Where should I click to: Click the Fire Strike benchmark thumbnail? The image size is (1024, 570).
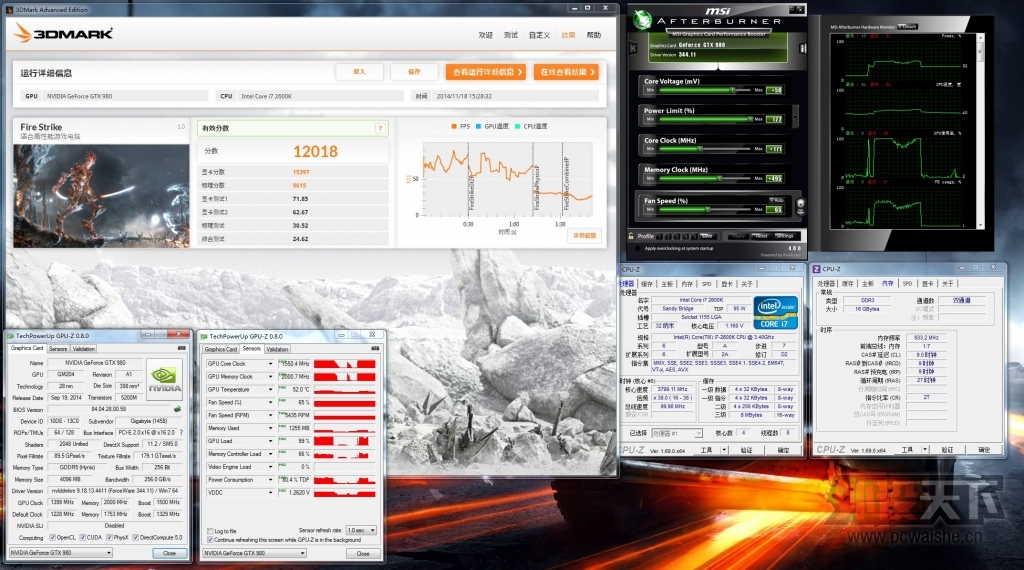point(101,196)
